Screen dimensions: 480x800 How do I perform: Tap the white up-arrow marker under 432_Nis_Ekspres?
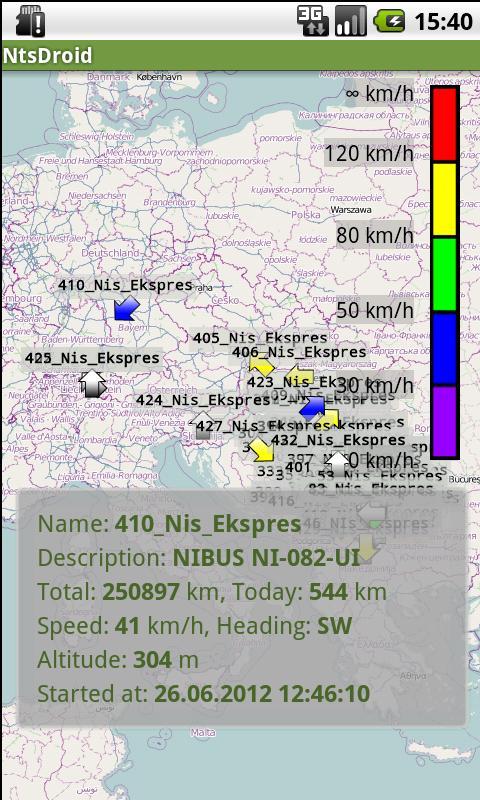(338, 463)
